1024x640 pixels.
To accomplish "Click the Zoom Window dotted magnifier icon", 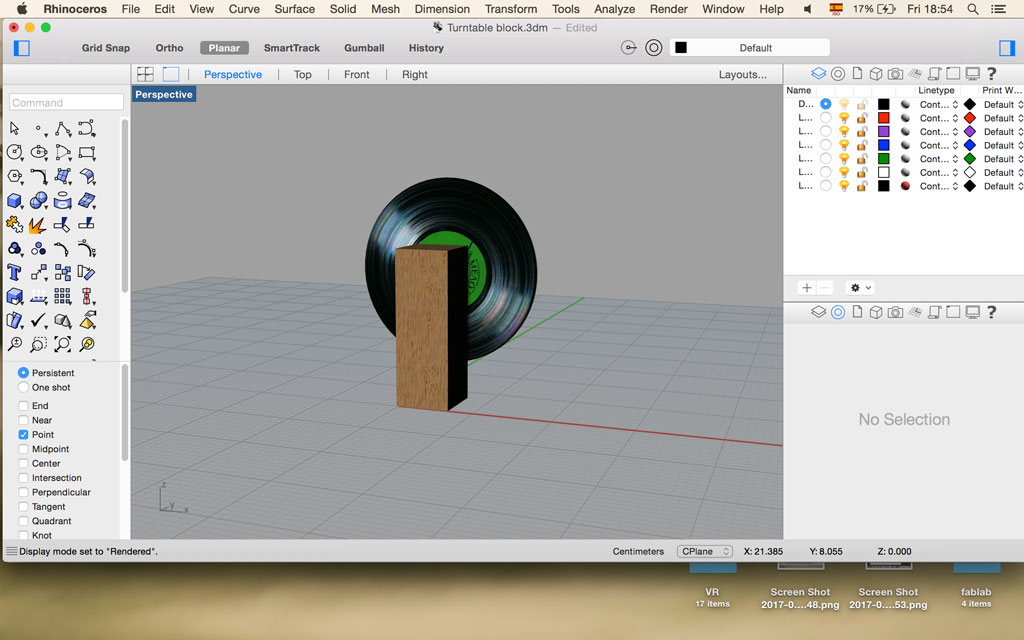I will click(x=39, y=344).
